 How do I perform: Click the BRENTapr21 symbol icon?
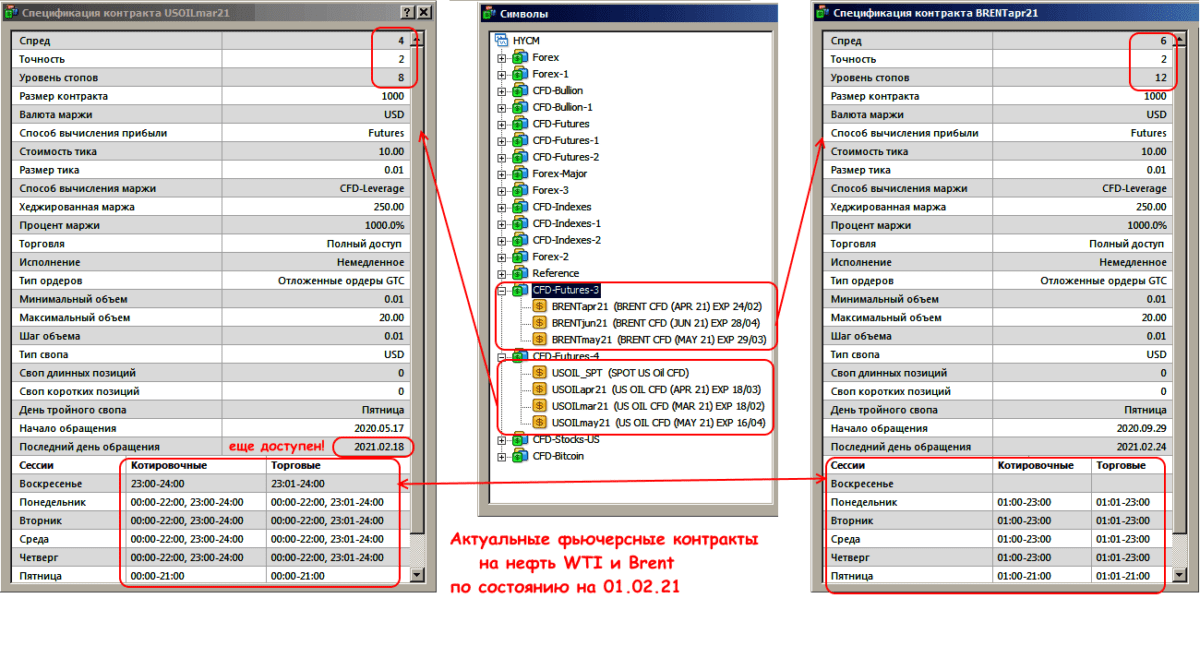(538, 307)
